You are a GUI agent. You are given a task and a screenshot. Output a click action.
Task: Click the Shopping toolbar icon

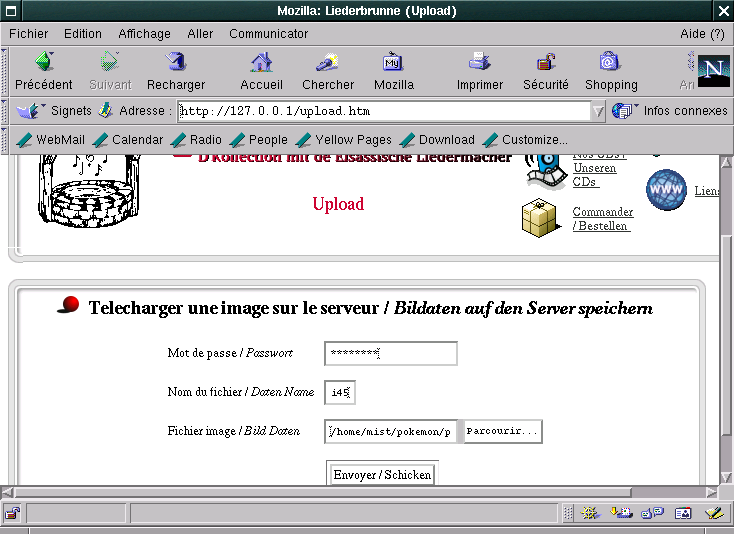(610, 63)
